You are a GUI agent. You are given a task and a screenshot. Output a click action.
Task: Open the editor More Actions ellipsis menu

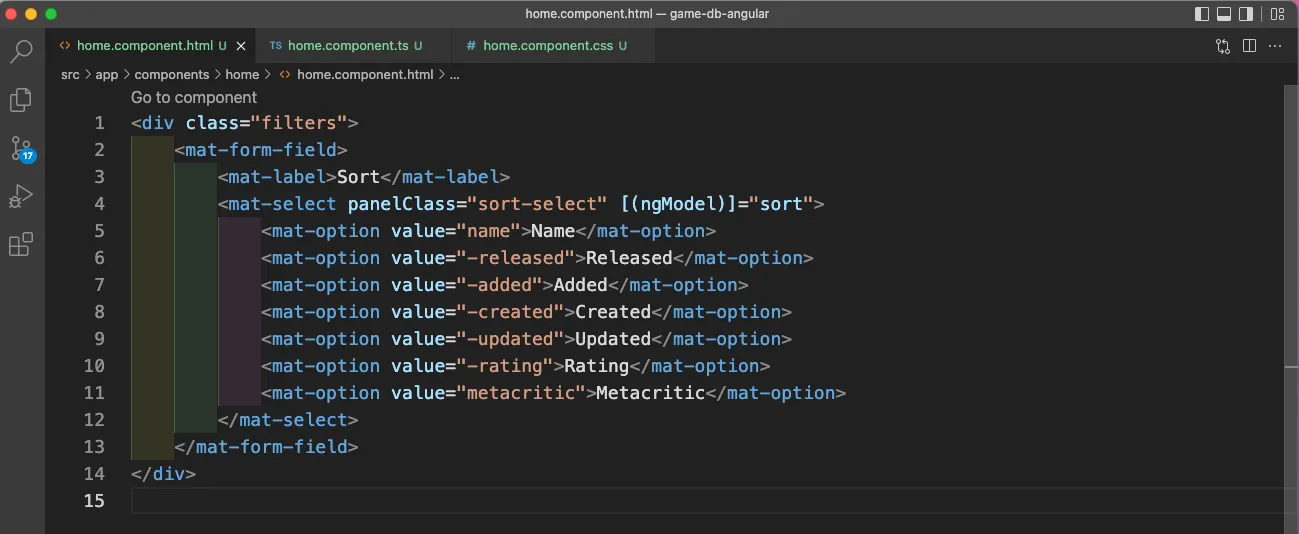[x=1275, y=46]
